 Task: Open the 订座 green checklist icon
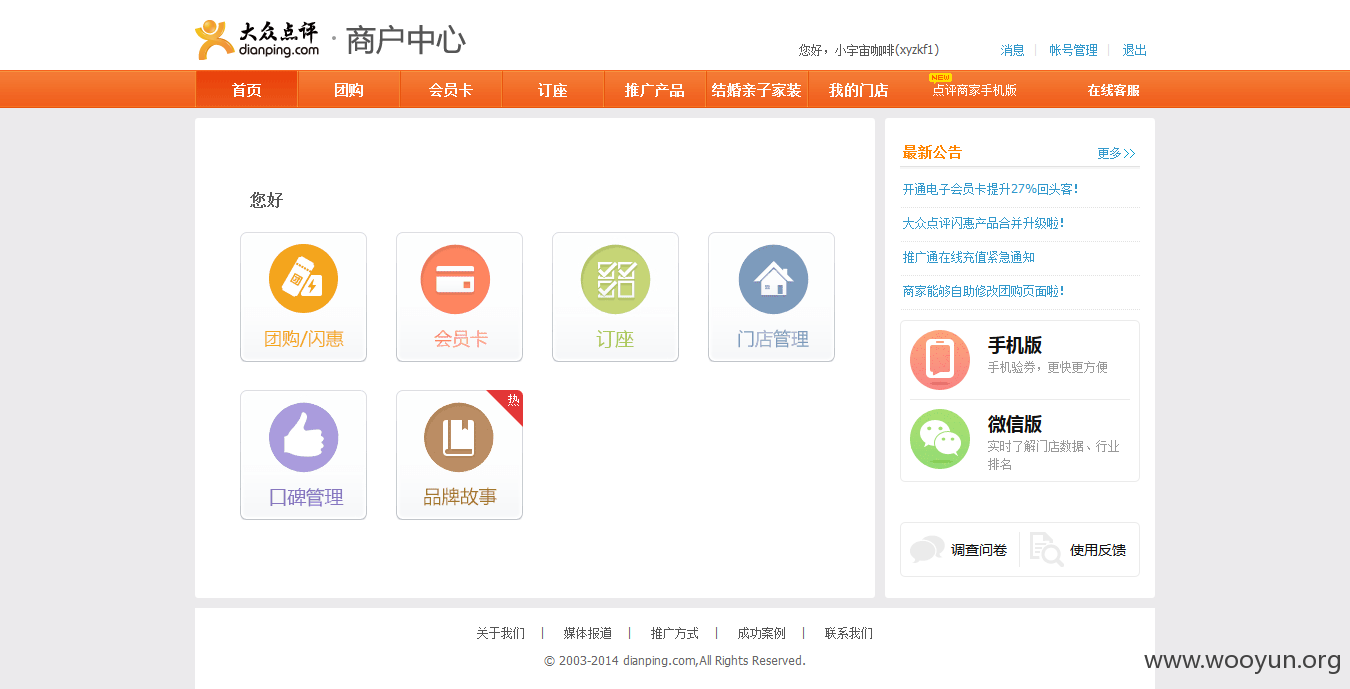click(615, 279)
